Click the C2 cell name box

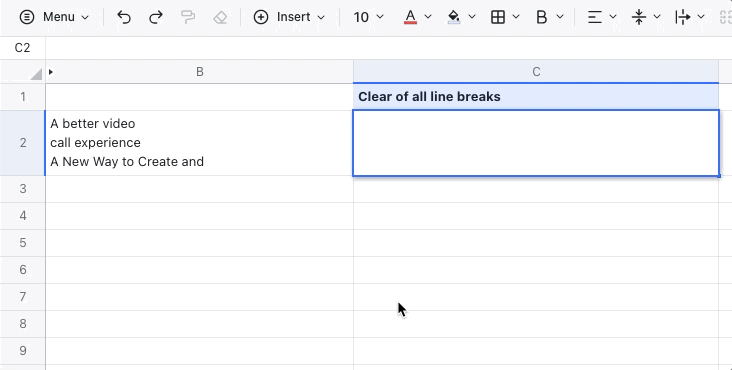(22, 48)
